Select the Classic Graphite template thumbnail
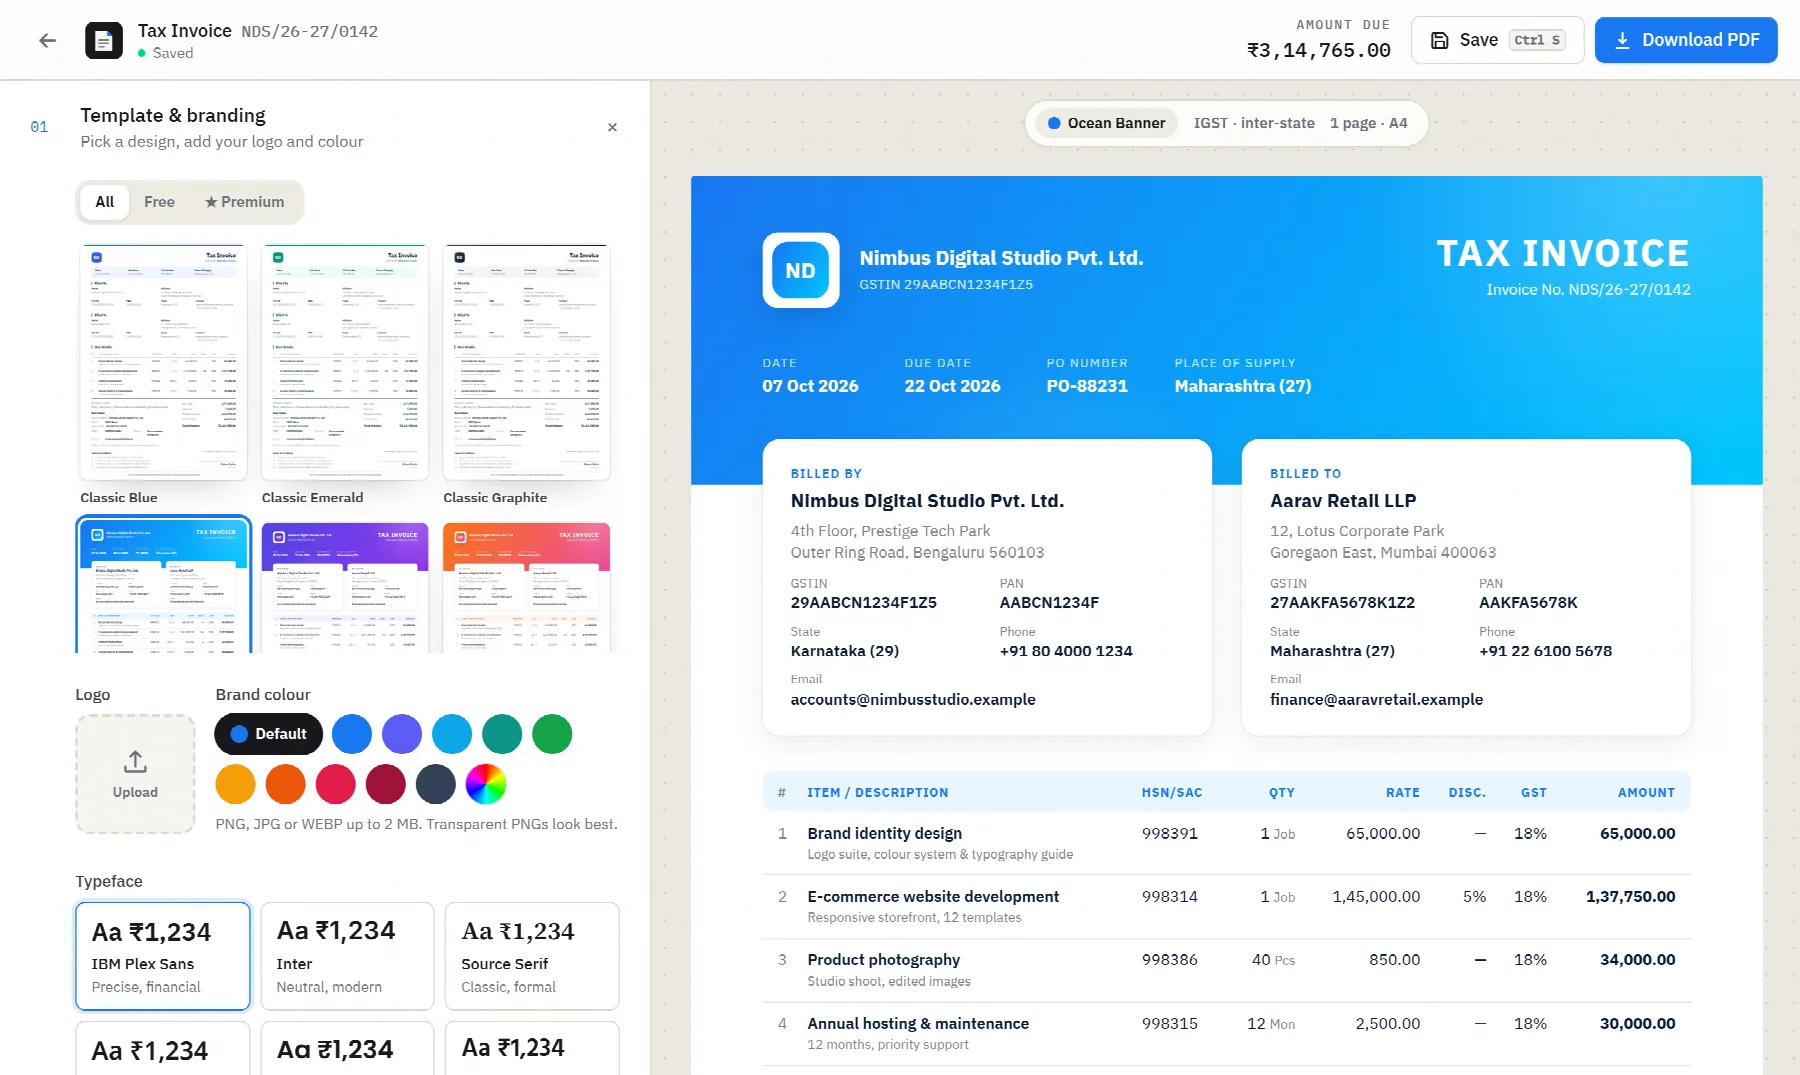The width and height of the screenshot is (1800, 1075). (x=527, y=362)
